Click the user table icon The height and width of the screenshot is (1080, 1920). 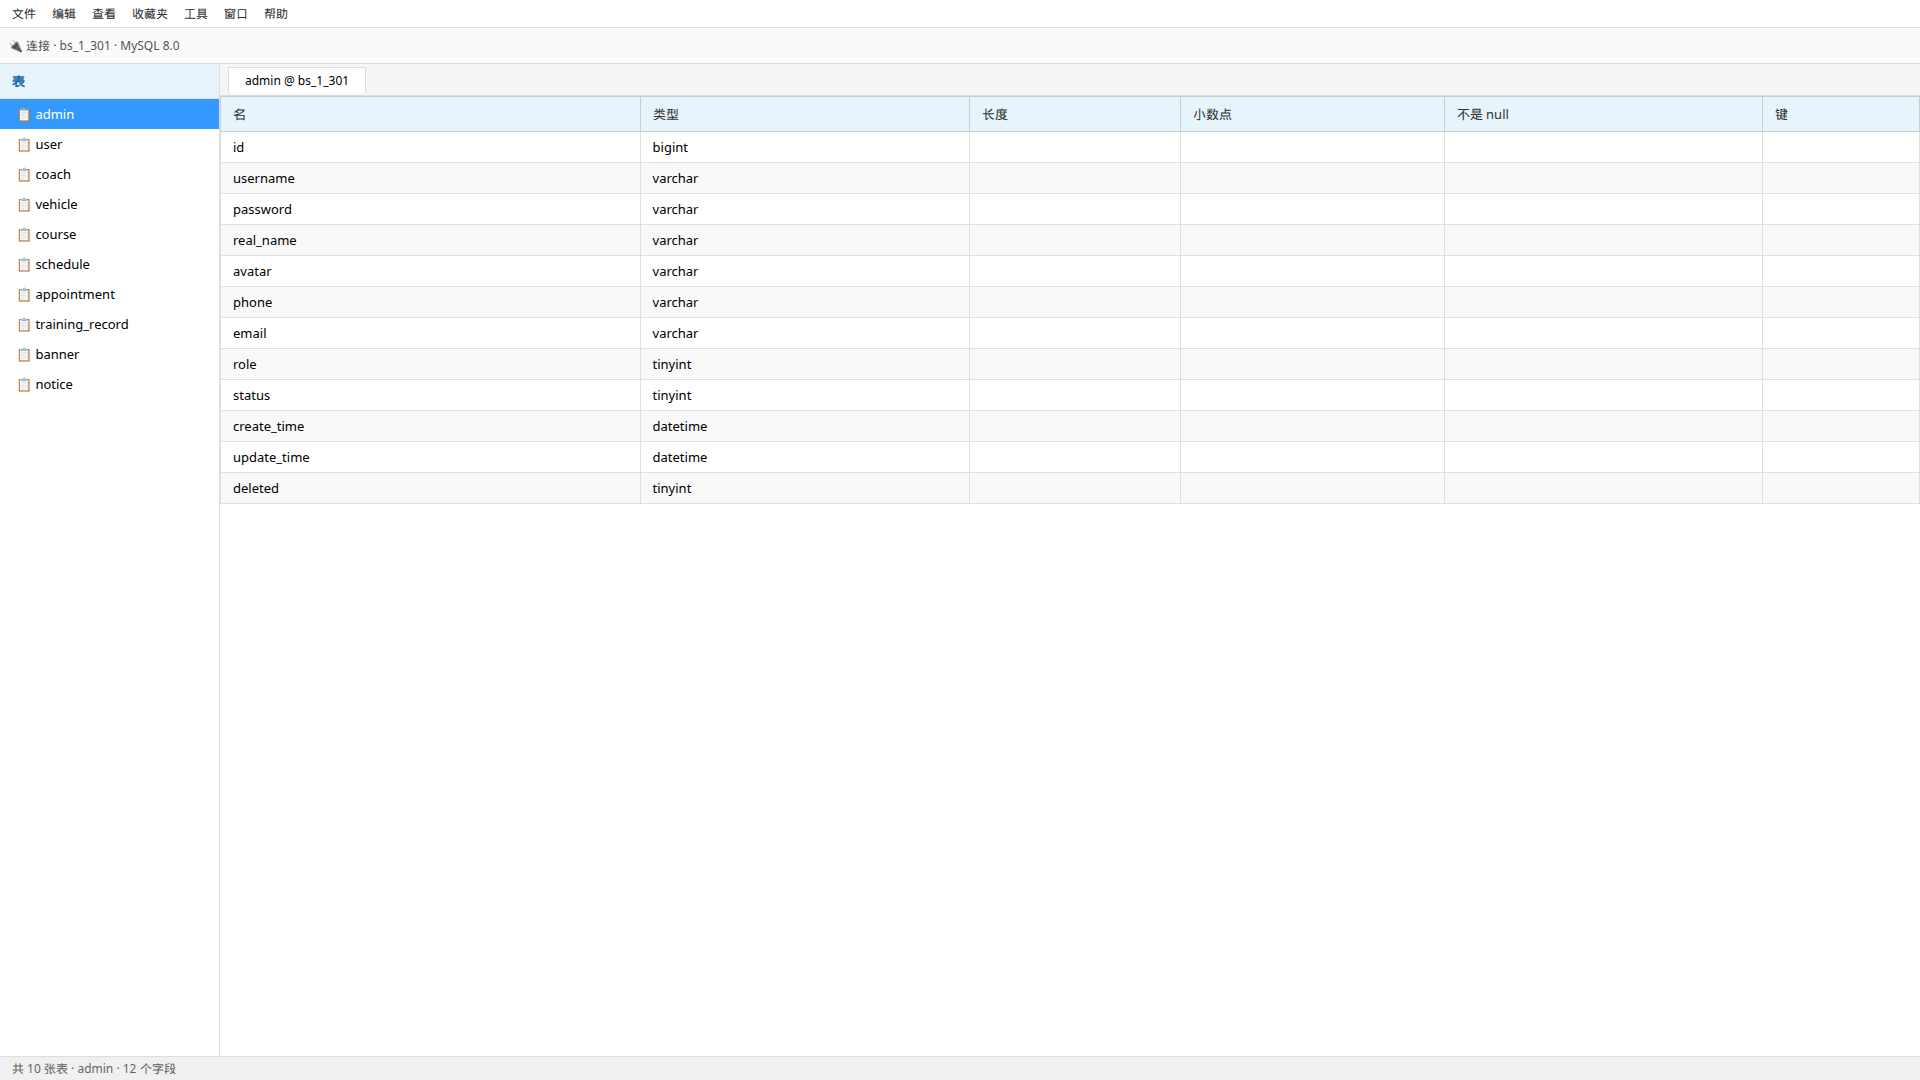[x=24, y=145]
